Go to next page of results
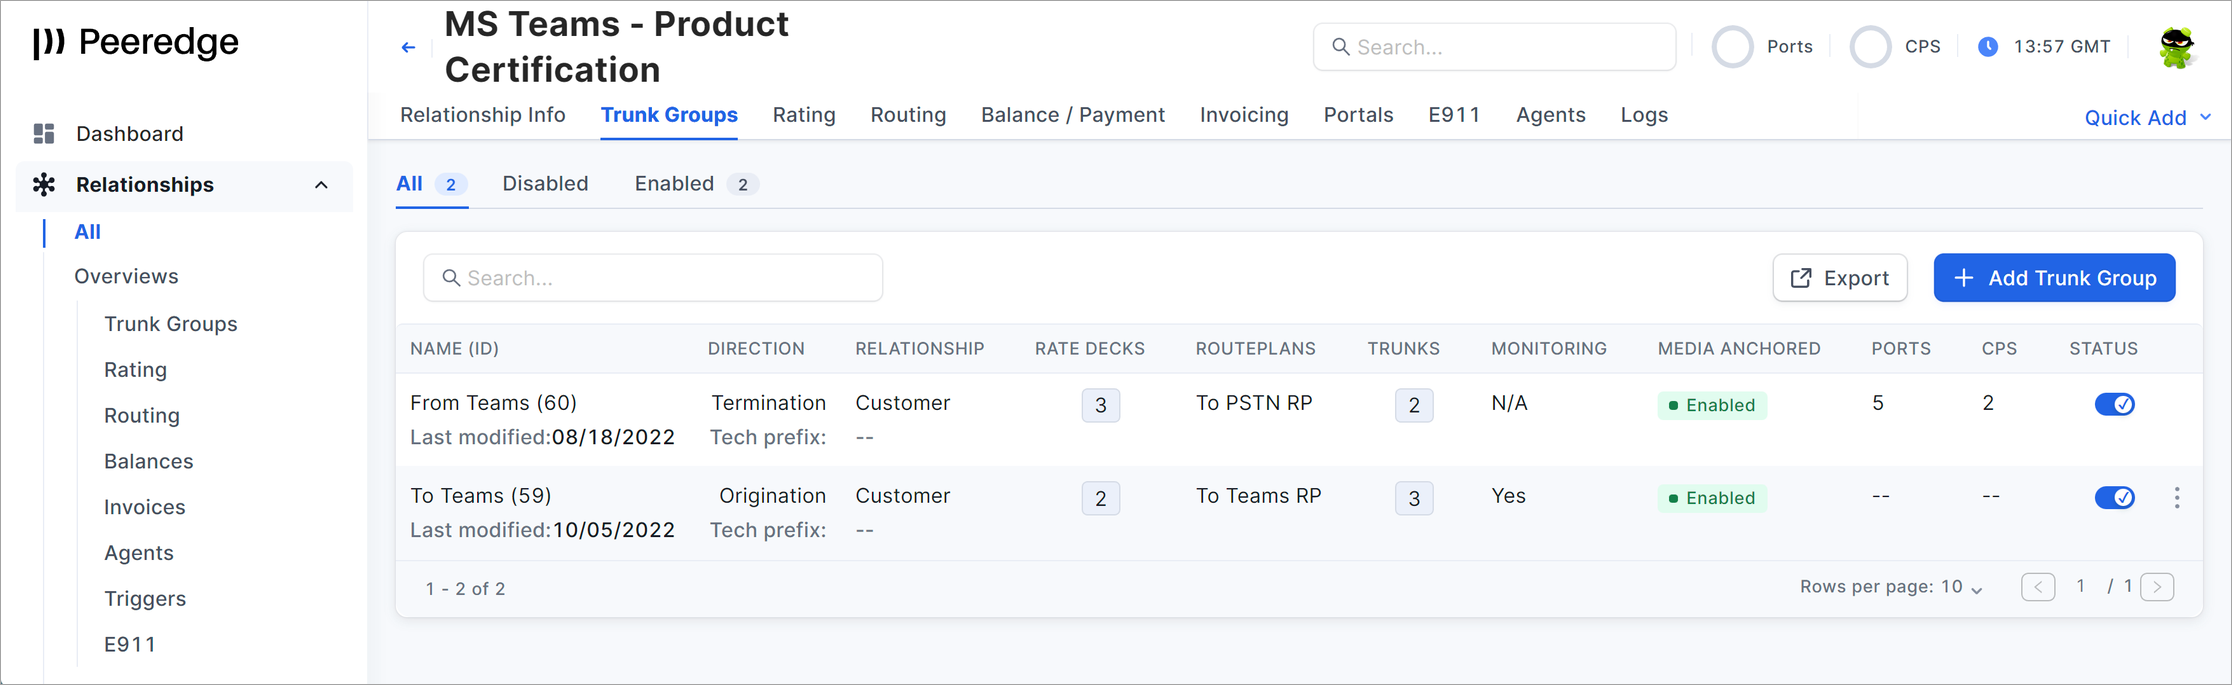This screenshot has height=685, width=2232. [2158, 587]
